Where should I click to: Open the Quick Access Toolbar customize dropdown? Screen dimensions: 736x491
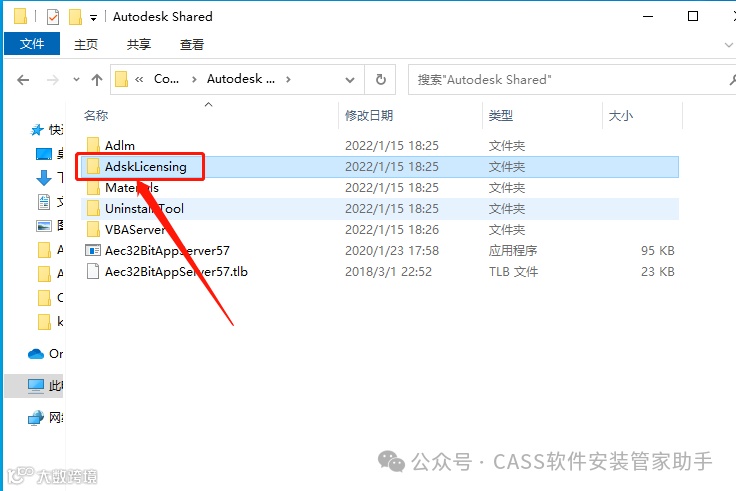click(93, 18)
